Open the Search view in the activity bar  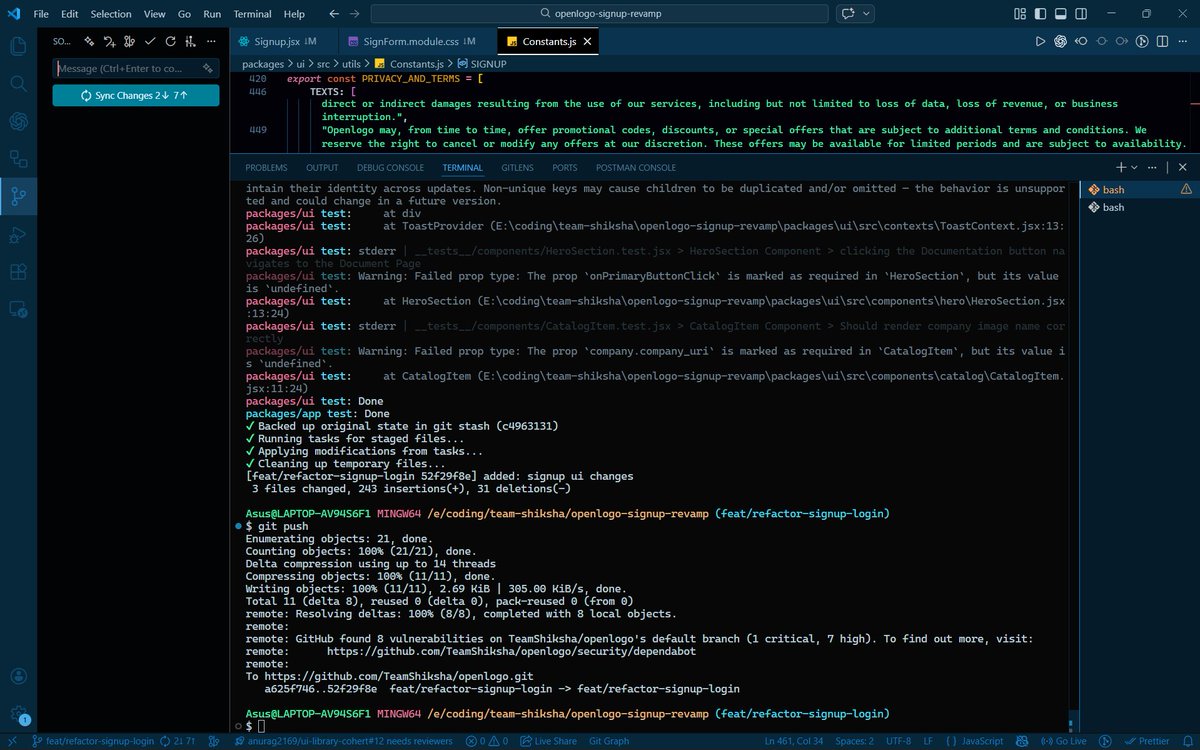pyautogui.click(x=18, y=84)
